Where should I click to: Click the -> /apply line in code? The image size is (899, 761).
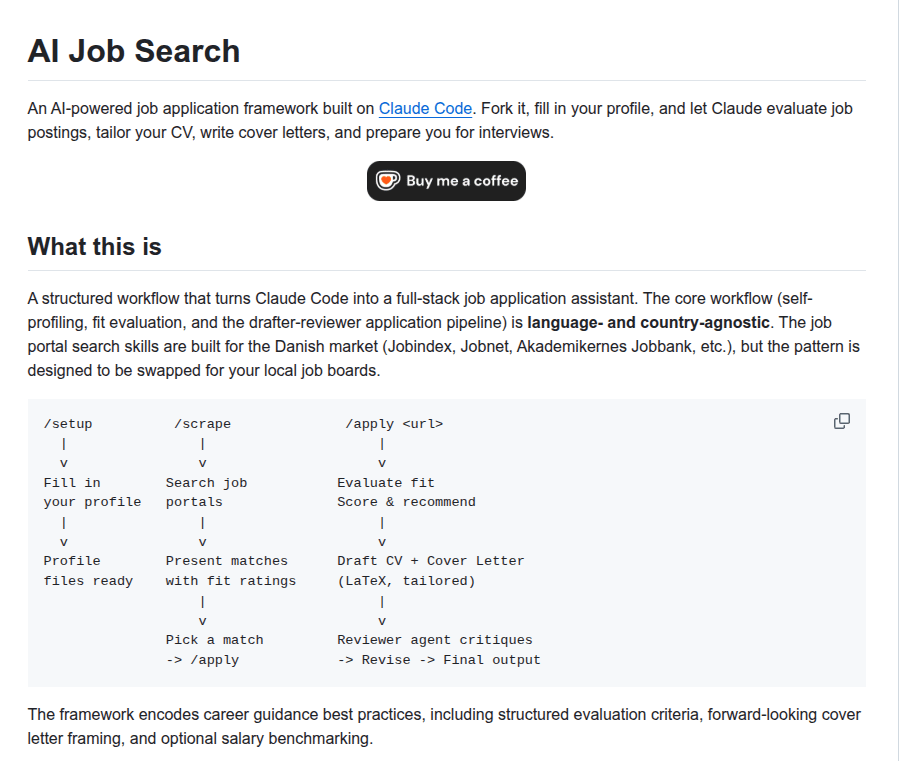point(202,660)
